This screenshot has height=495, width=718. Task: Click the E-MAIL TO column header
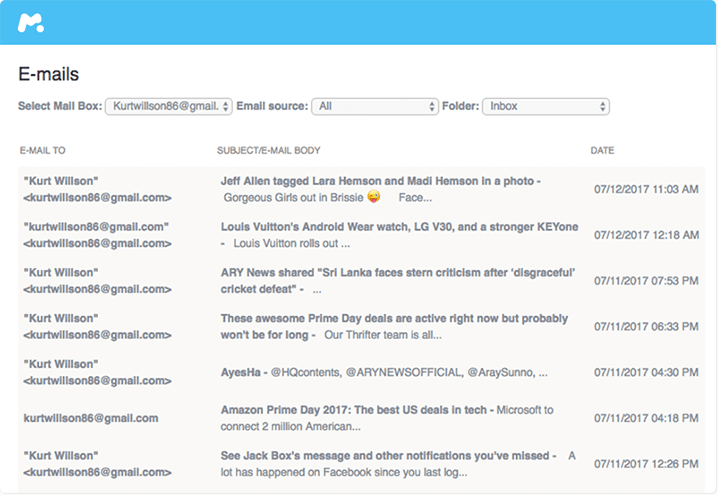[42, 150]
